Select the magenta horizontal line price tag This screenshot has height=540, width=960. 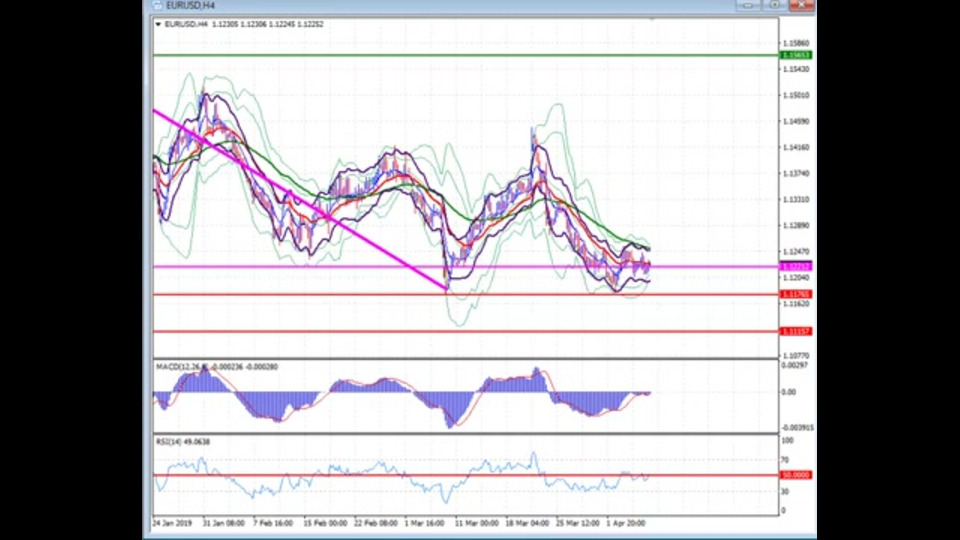[x=795, y=266]
